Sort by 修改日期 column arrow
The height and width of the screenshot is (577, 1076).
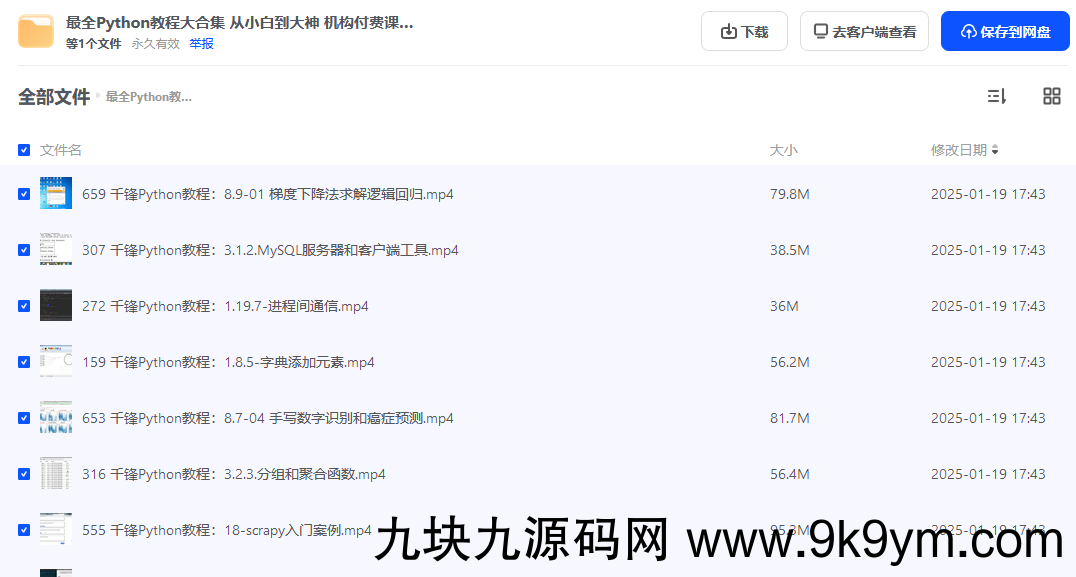[x=995, y=150]
